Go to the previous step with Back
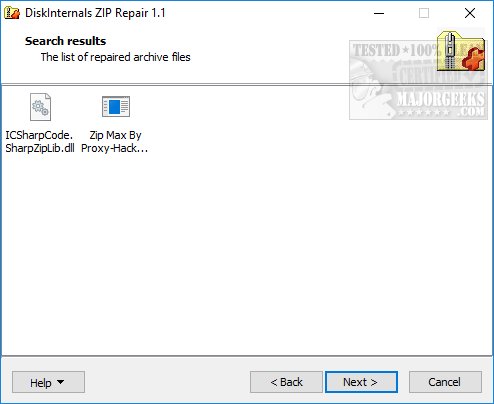The height and width of the screenshot is (404, 494). tap(286, 382)
